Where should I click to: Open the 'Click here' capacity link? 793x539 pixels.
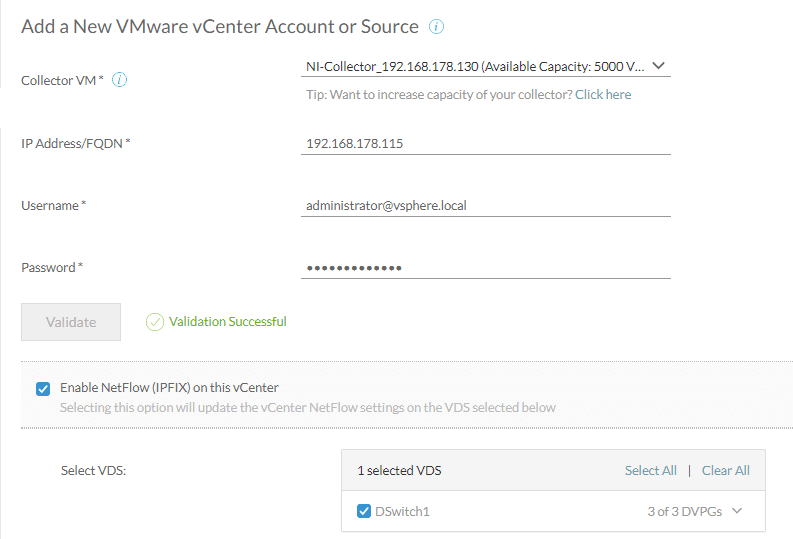[x=603, y=95]
